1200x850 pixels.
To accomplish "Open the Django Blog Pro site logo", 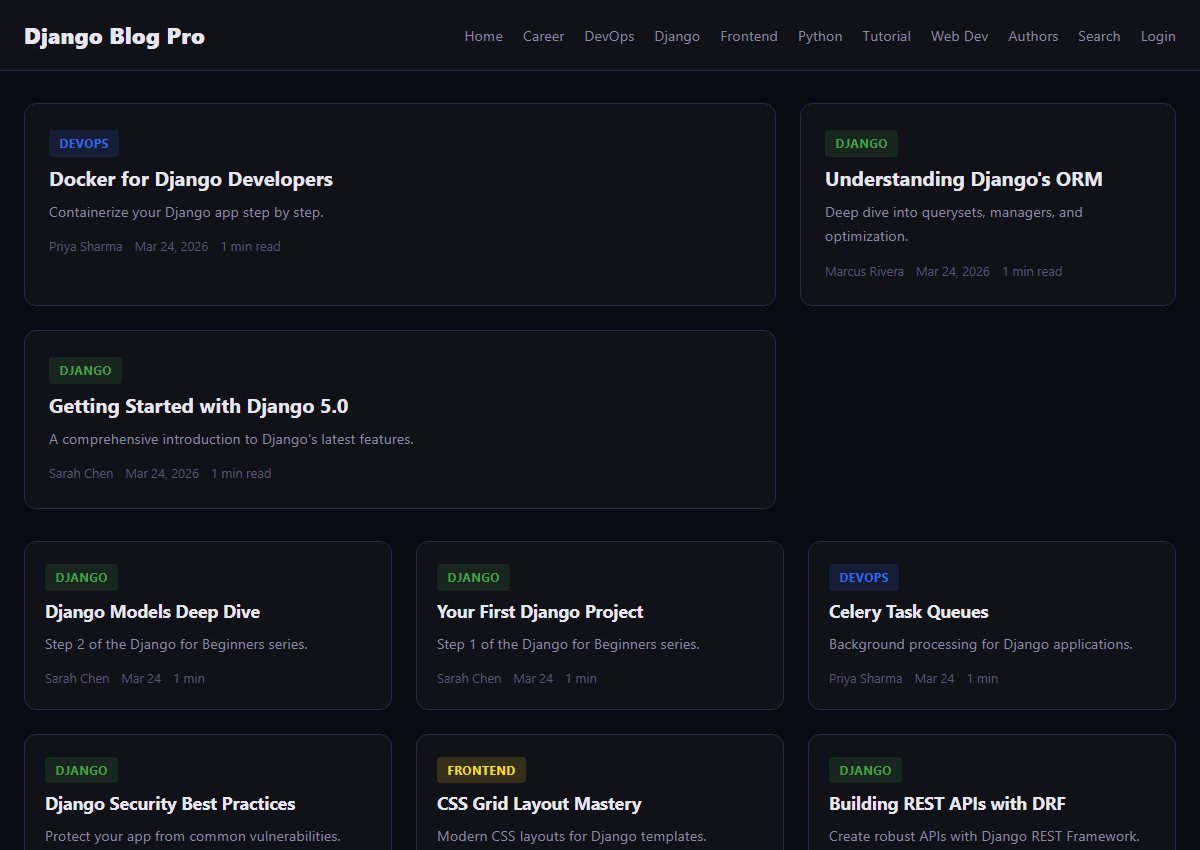I will pos(114,36).
